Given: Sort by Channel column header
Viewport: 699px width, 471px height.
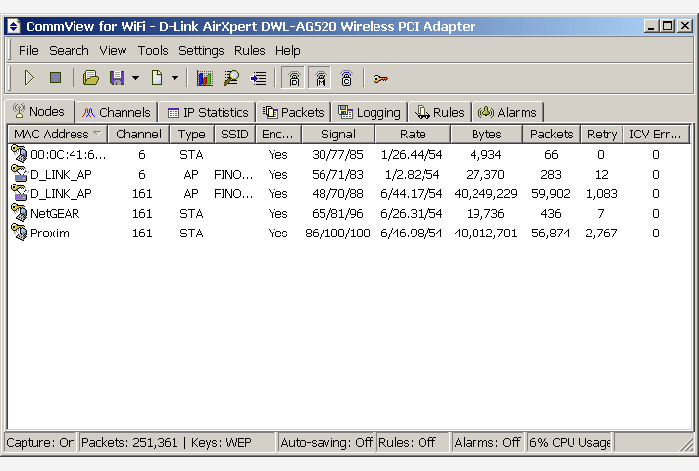Looking at the screenshot, I should pos(139,134).
